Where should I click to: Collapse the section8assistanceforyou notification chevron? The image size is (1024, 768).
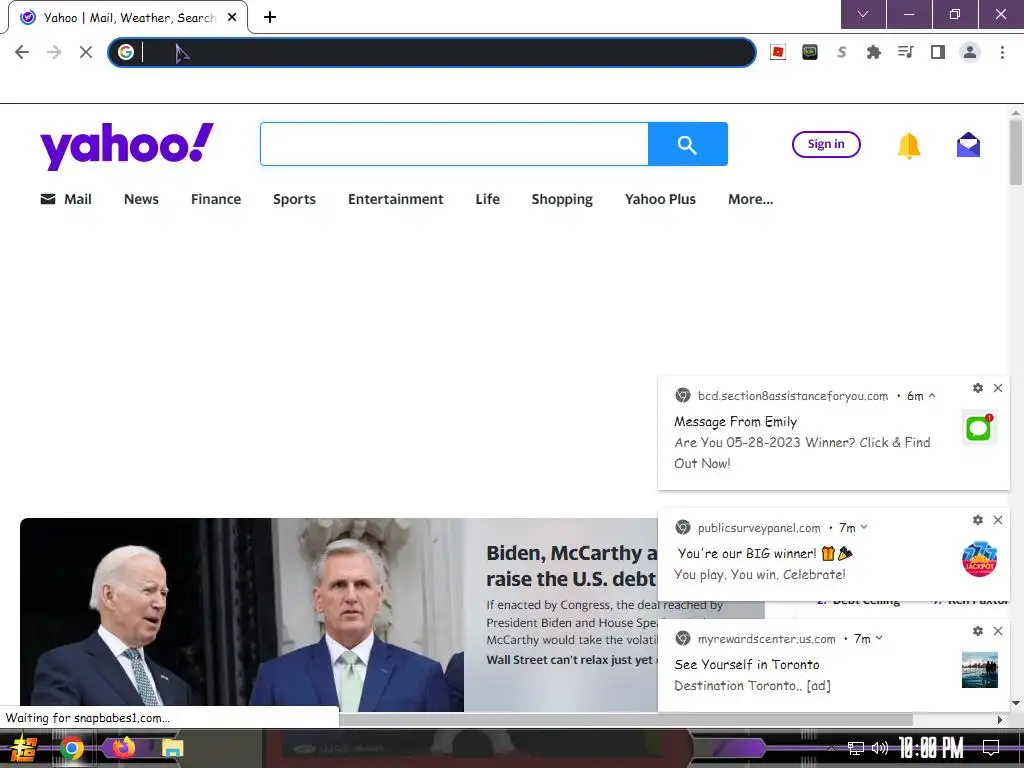click(x=932, y=396)
